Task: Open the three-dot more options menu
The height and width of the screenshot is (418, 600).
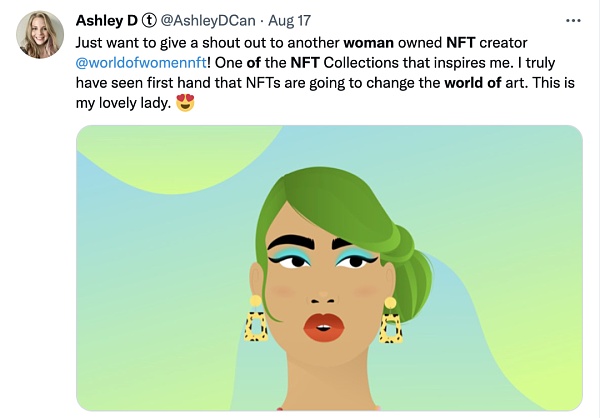Action: (x=573, y=20)
